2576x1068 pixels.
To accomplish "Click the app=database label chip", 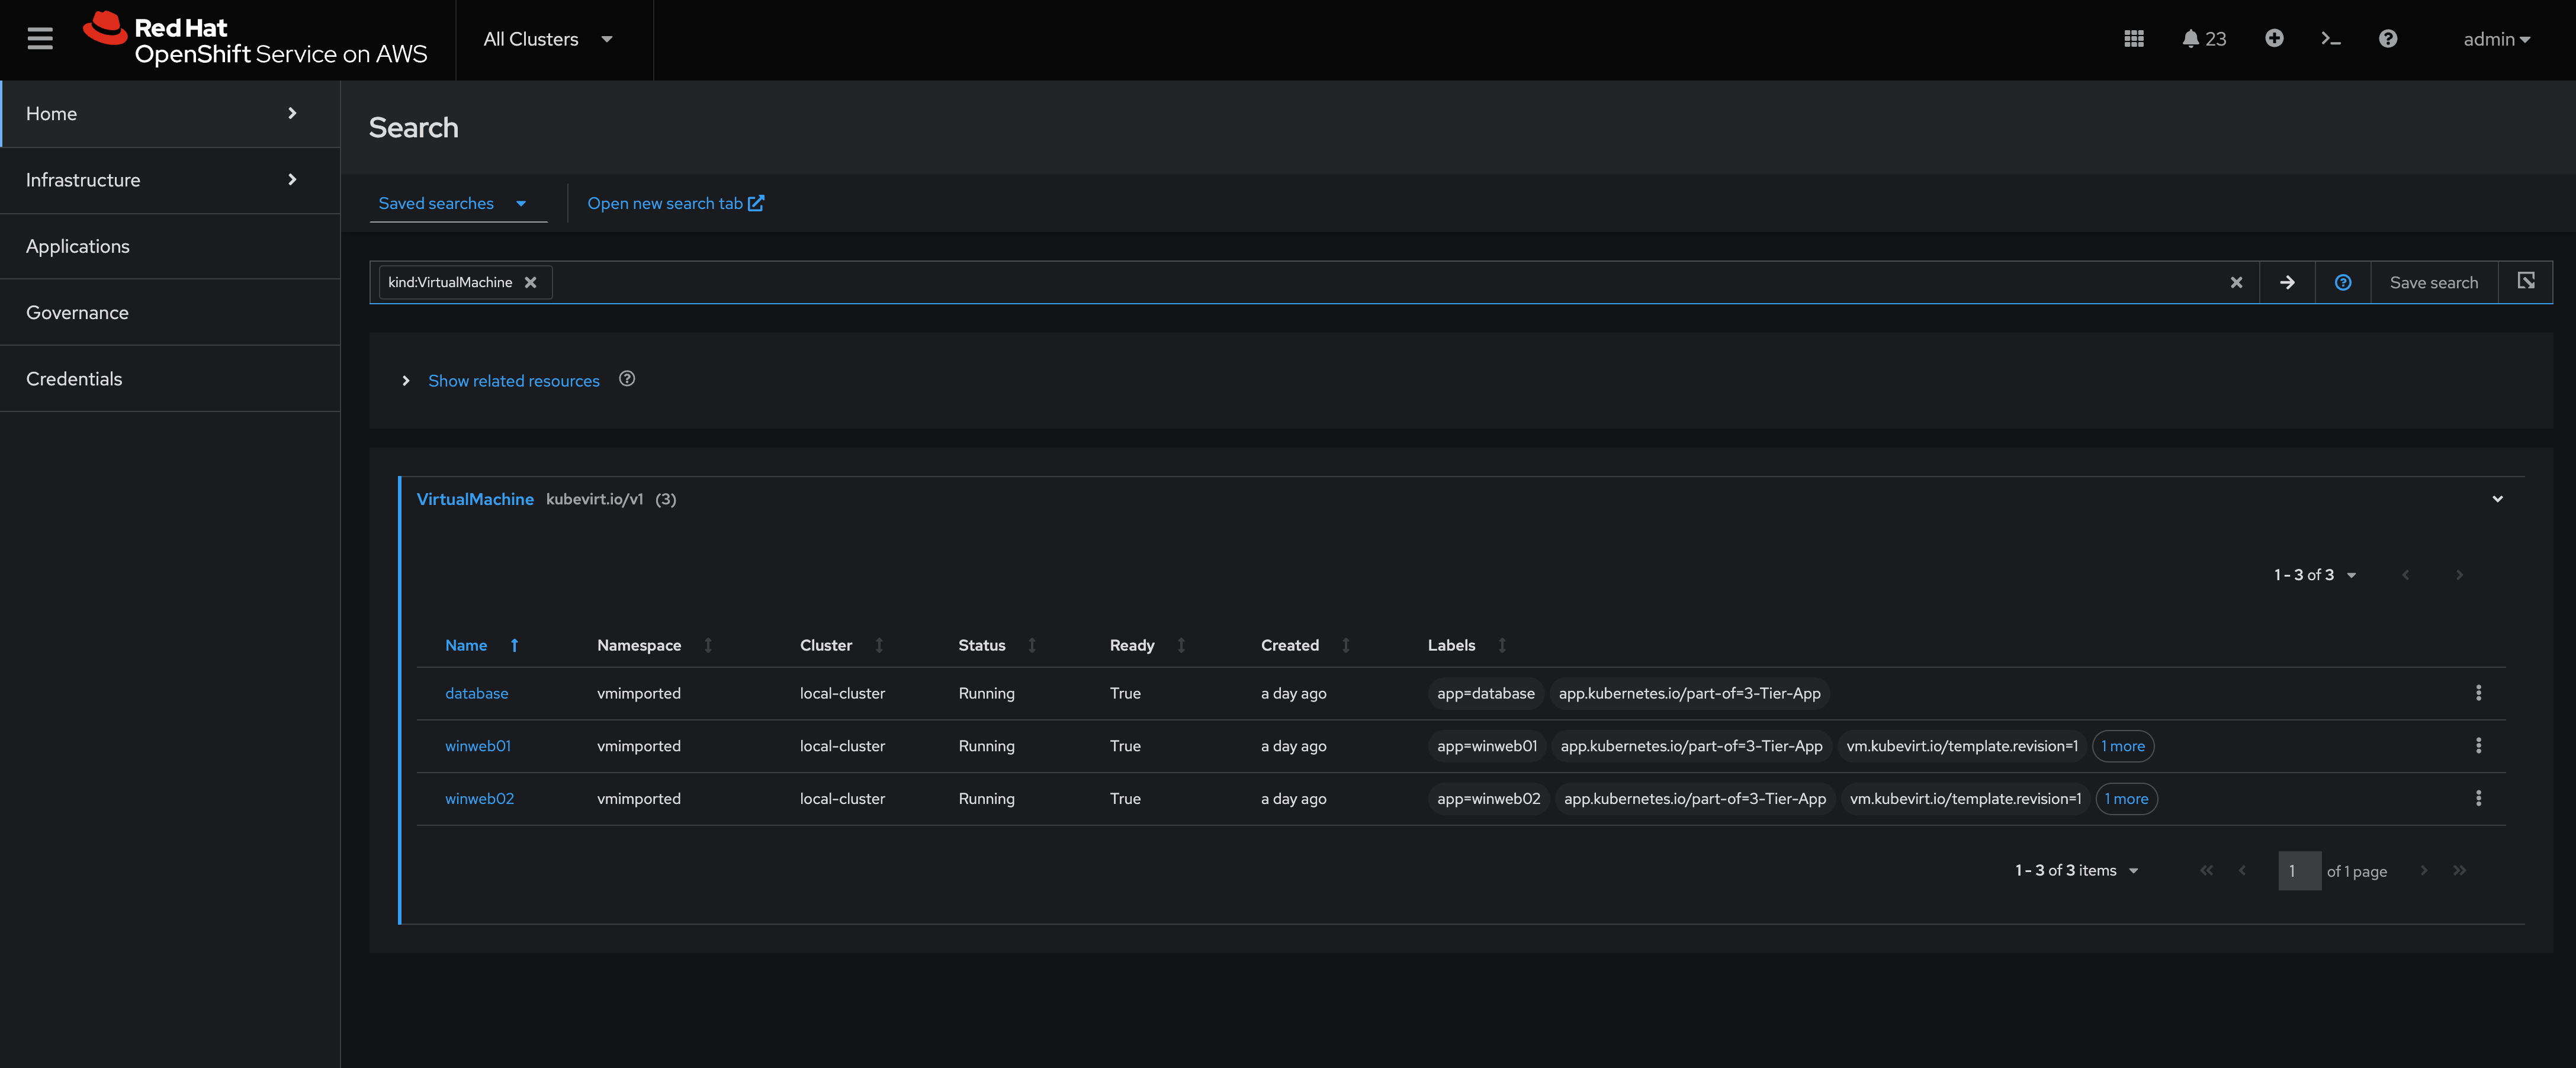I will (1485, 693).
